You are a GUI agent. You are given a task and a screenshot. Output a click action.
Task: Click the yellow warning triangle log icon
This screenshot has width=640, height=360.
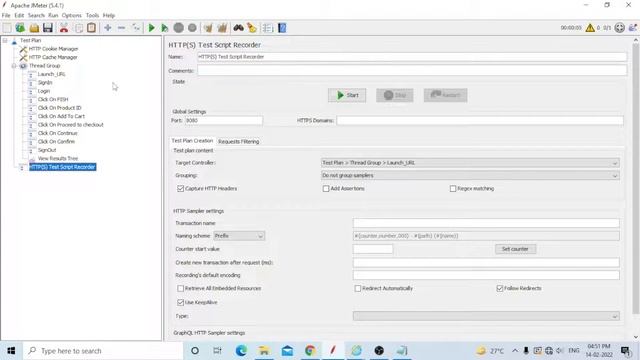coord(590,28)
